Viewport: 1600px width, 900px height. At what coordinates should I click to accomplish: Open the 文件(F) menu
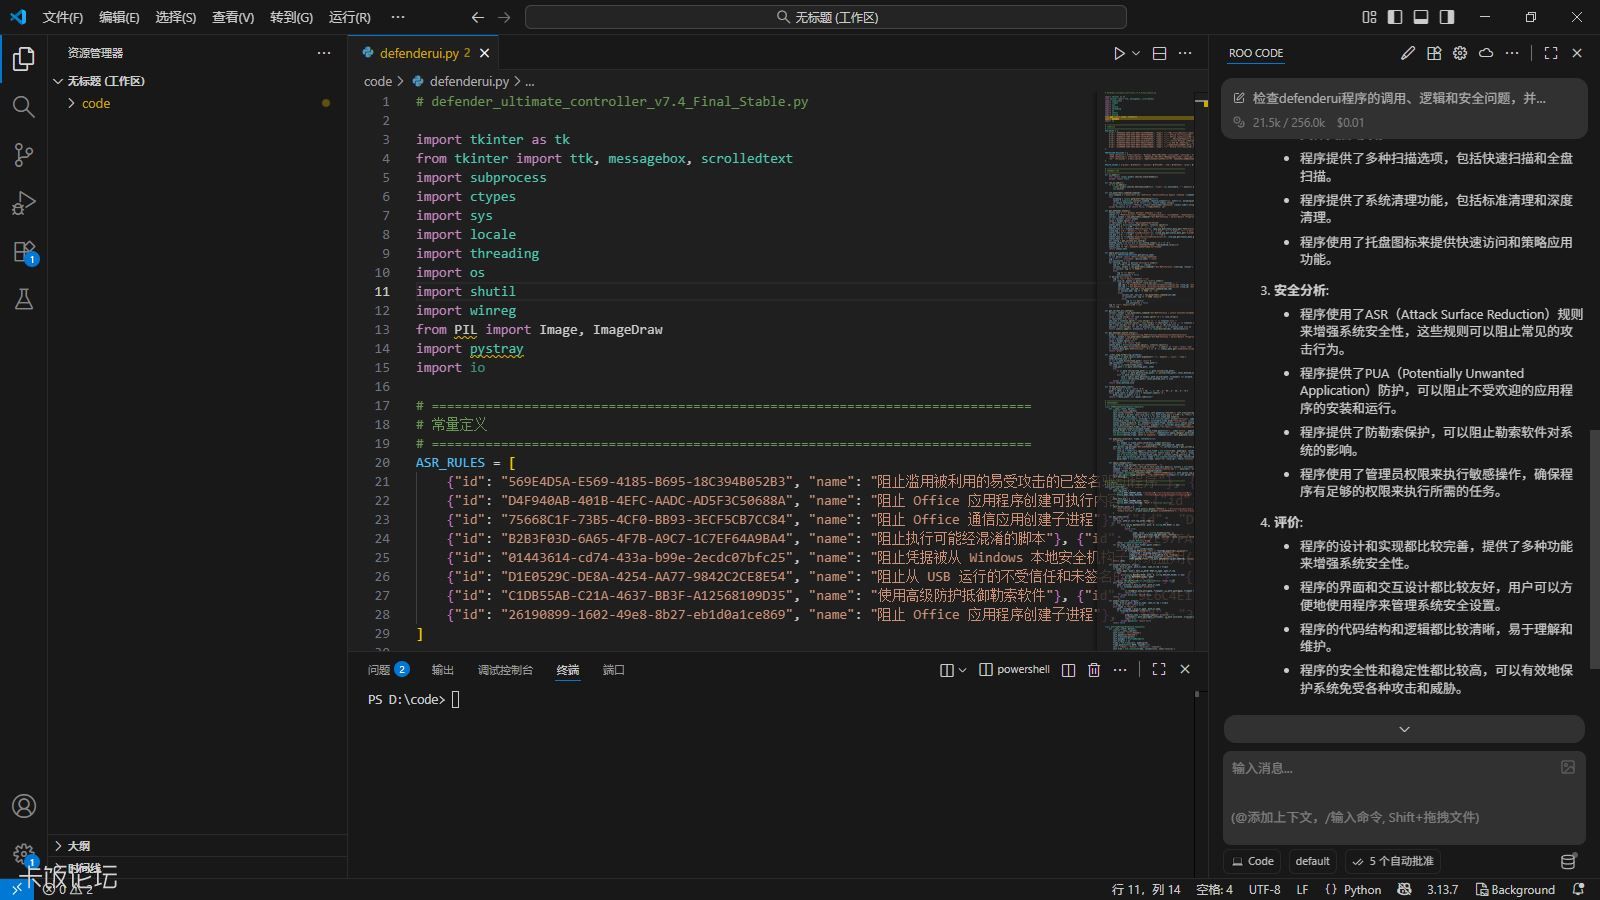pyautogui.click(x=62, y=17)
